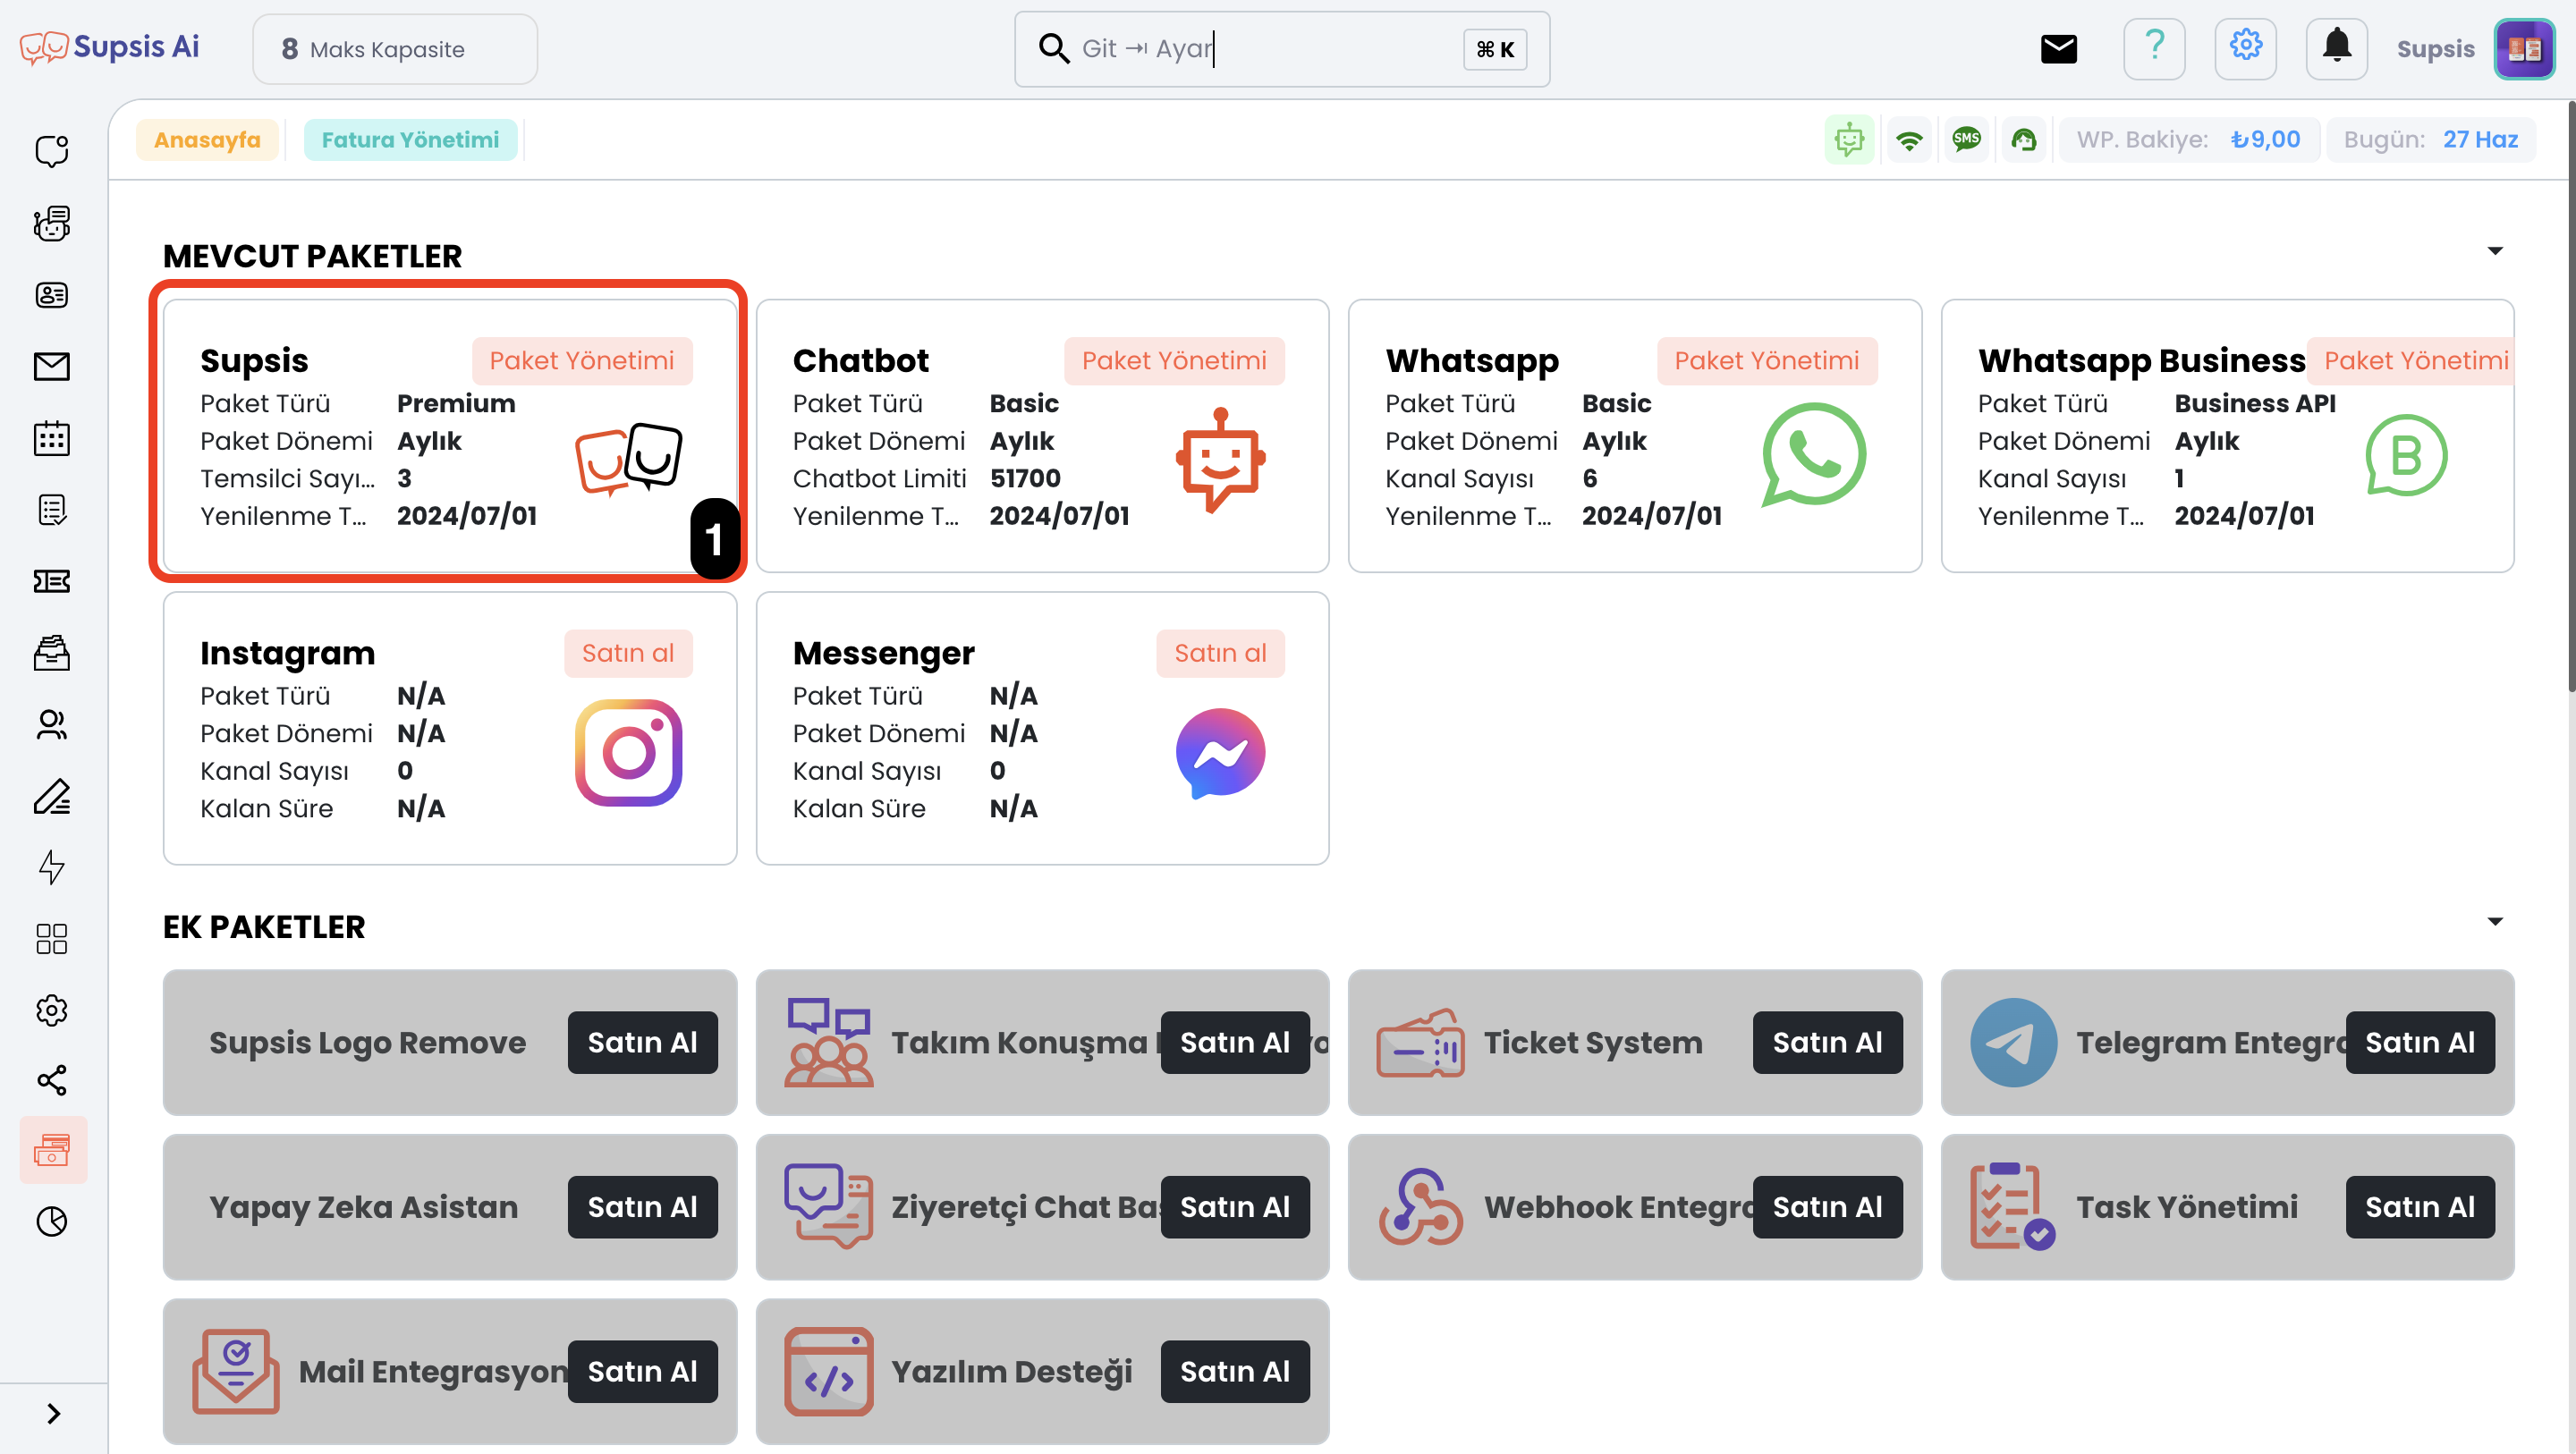Click the WhatsApp logo on Whatsapp card
2576x1454 pixels.
click(x=1813, y=455)
